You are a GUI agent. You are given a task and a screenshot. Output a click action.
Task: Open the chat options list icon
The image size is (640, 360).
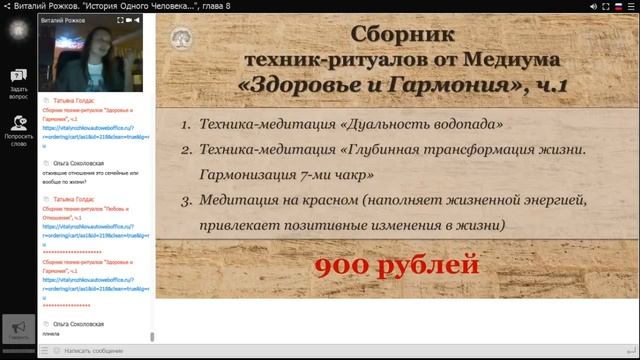44,351
